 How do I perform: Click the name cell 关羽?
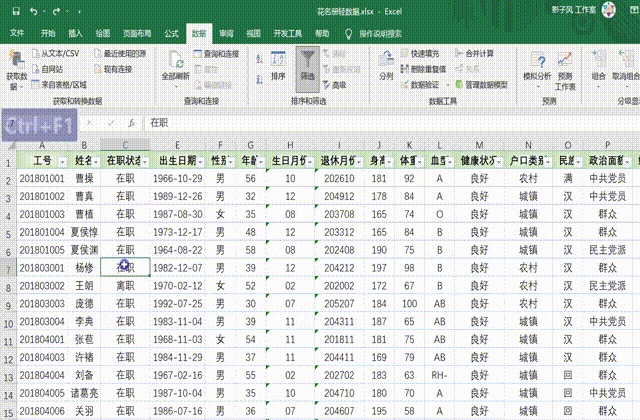(84, 411)
